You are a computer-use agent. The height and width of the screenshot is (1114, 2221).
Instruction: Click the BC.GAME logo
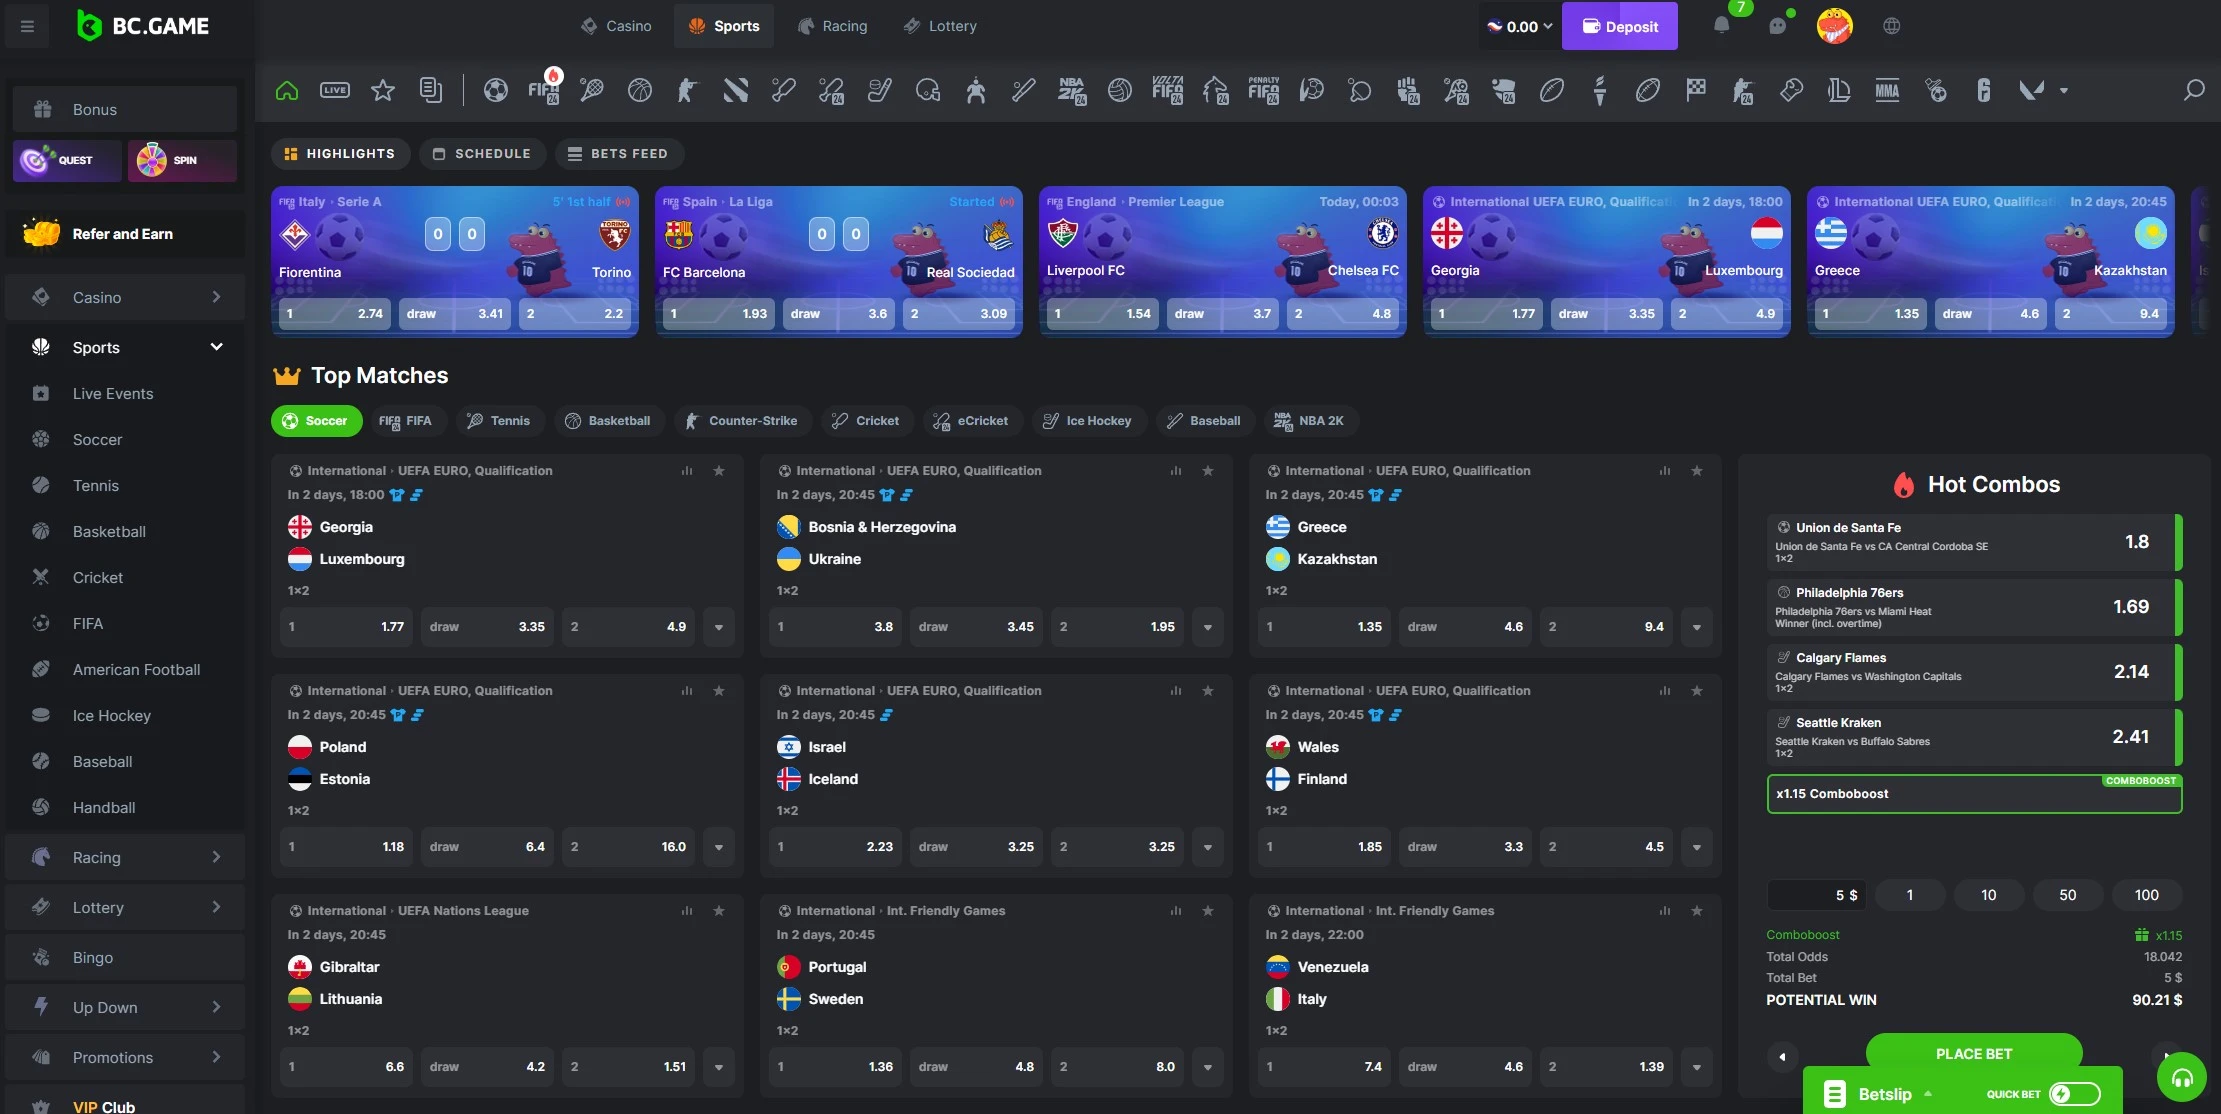point(143,26)
